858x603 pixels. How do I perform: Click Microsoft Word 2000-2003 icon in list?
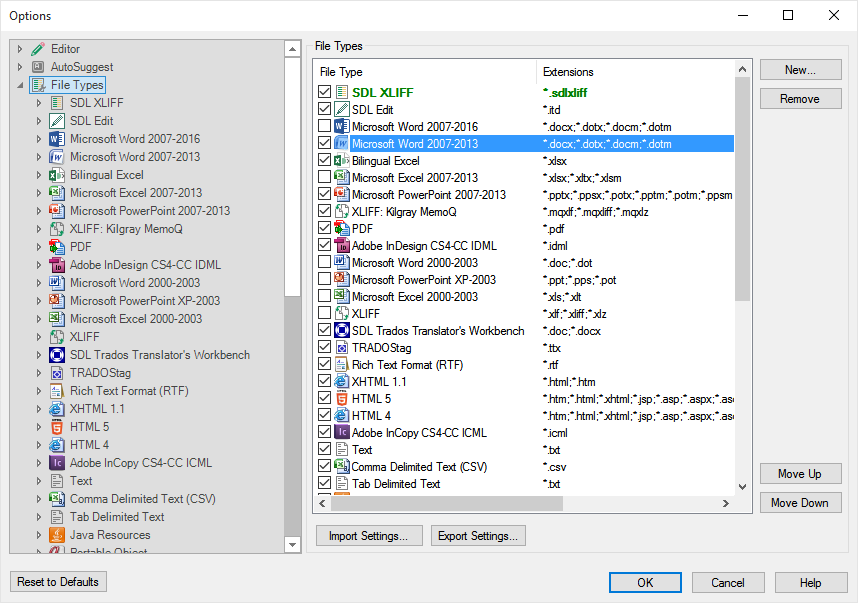point(342,263)
